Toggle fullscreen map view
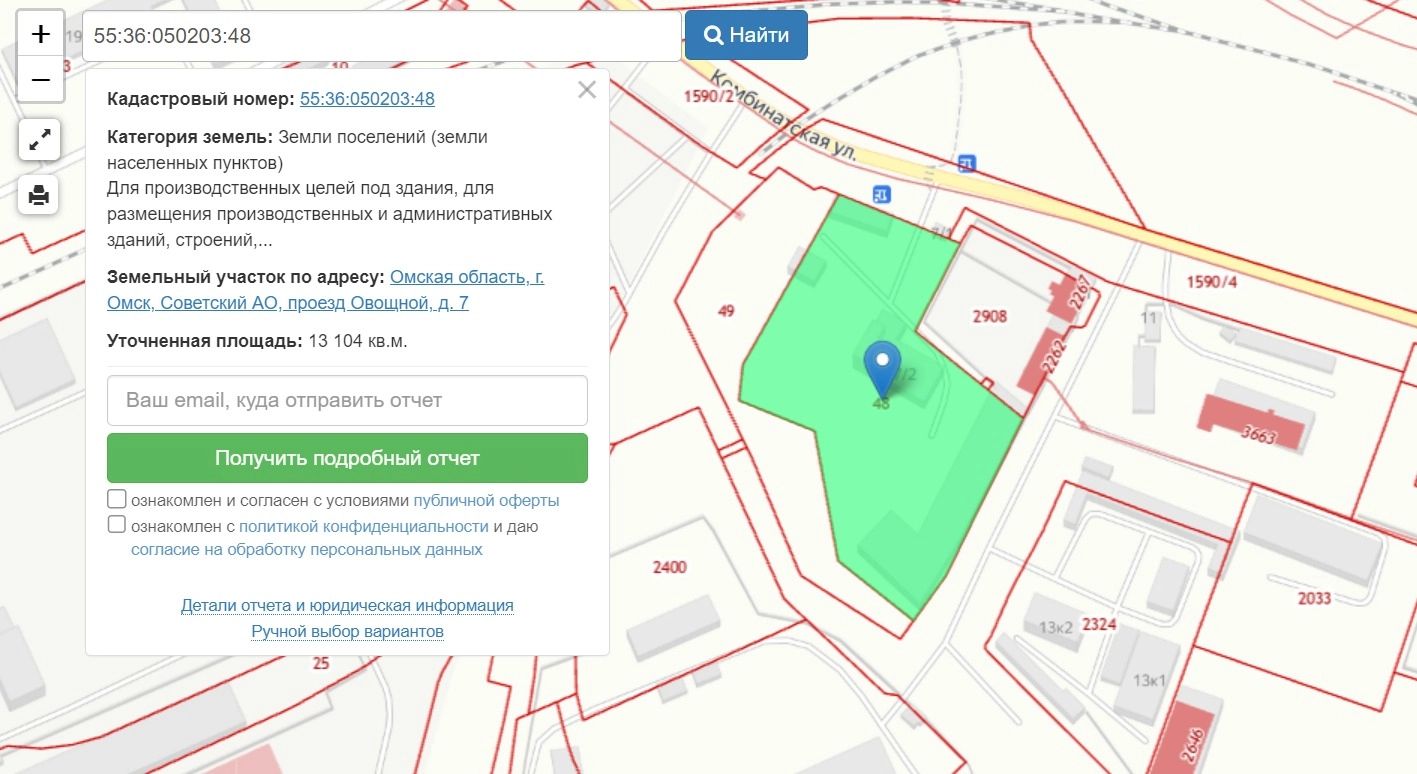Image resolution: width=1417 pixels, height=774 pixels. [x=40, y=141]
